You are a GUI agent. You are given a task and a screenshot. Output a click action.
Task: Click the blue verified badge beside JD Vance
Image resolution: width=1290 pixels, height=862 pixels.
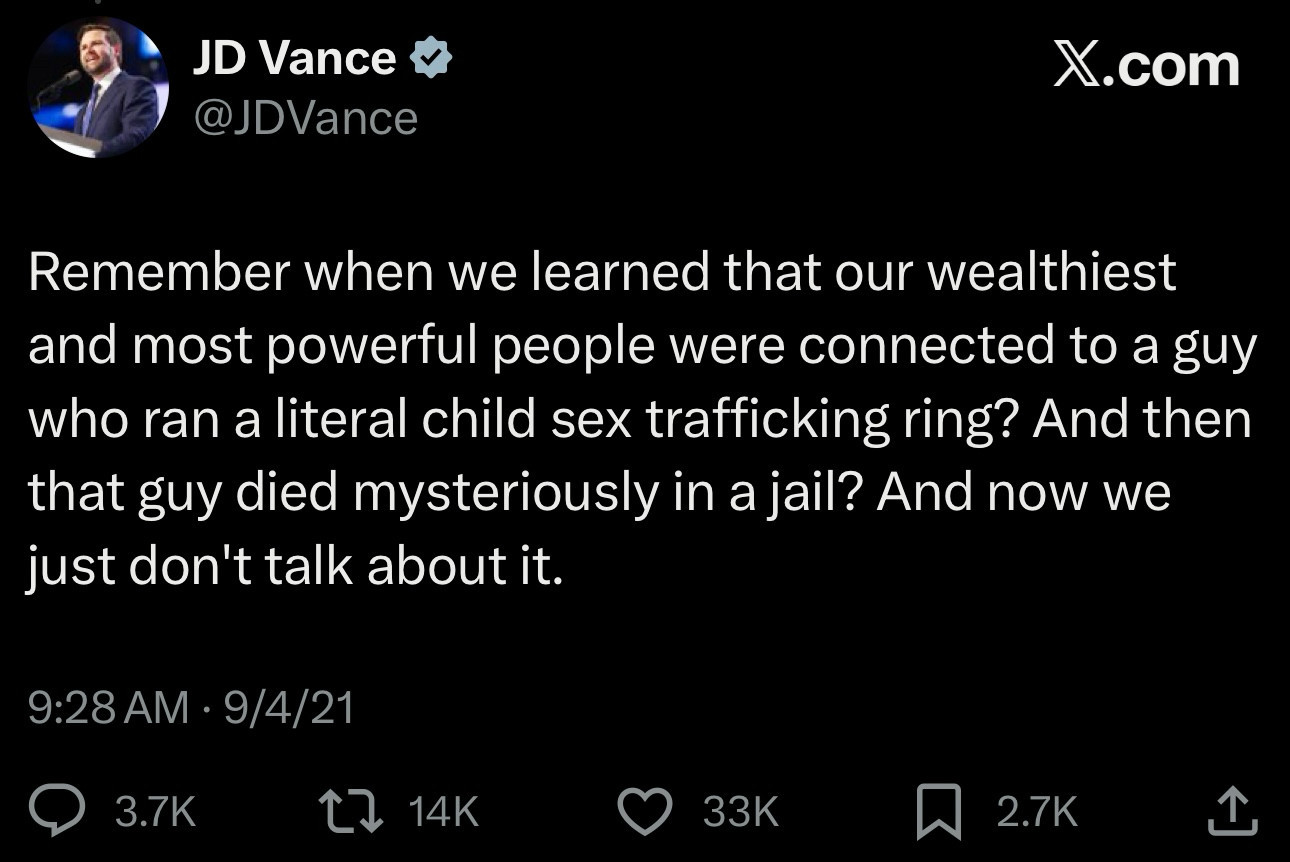432,57
